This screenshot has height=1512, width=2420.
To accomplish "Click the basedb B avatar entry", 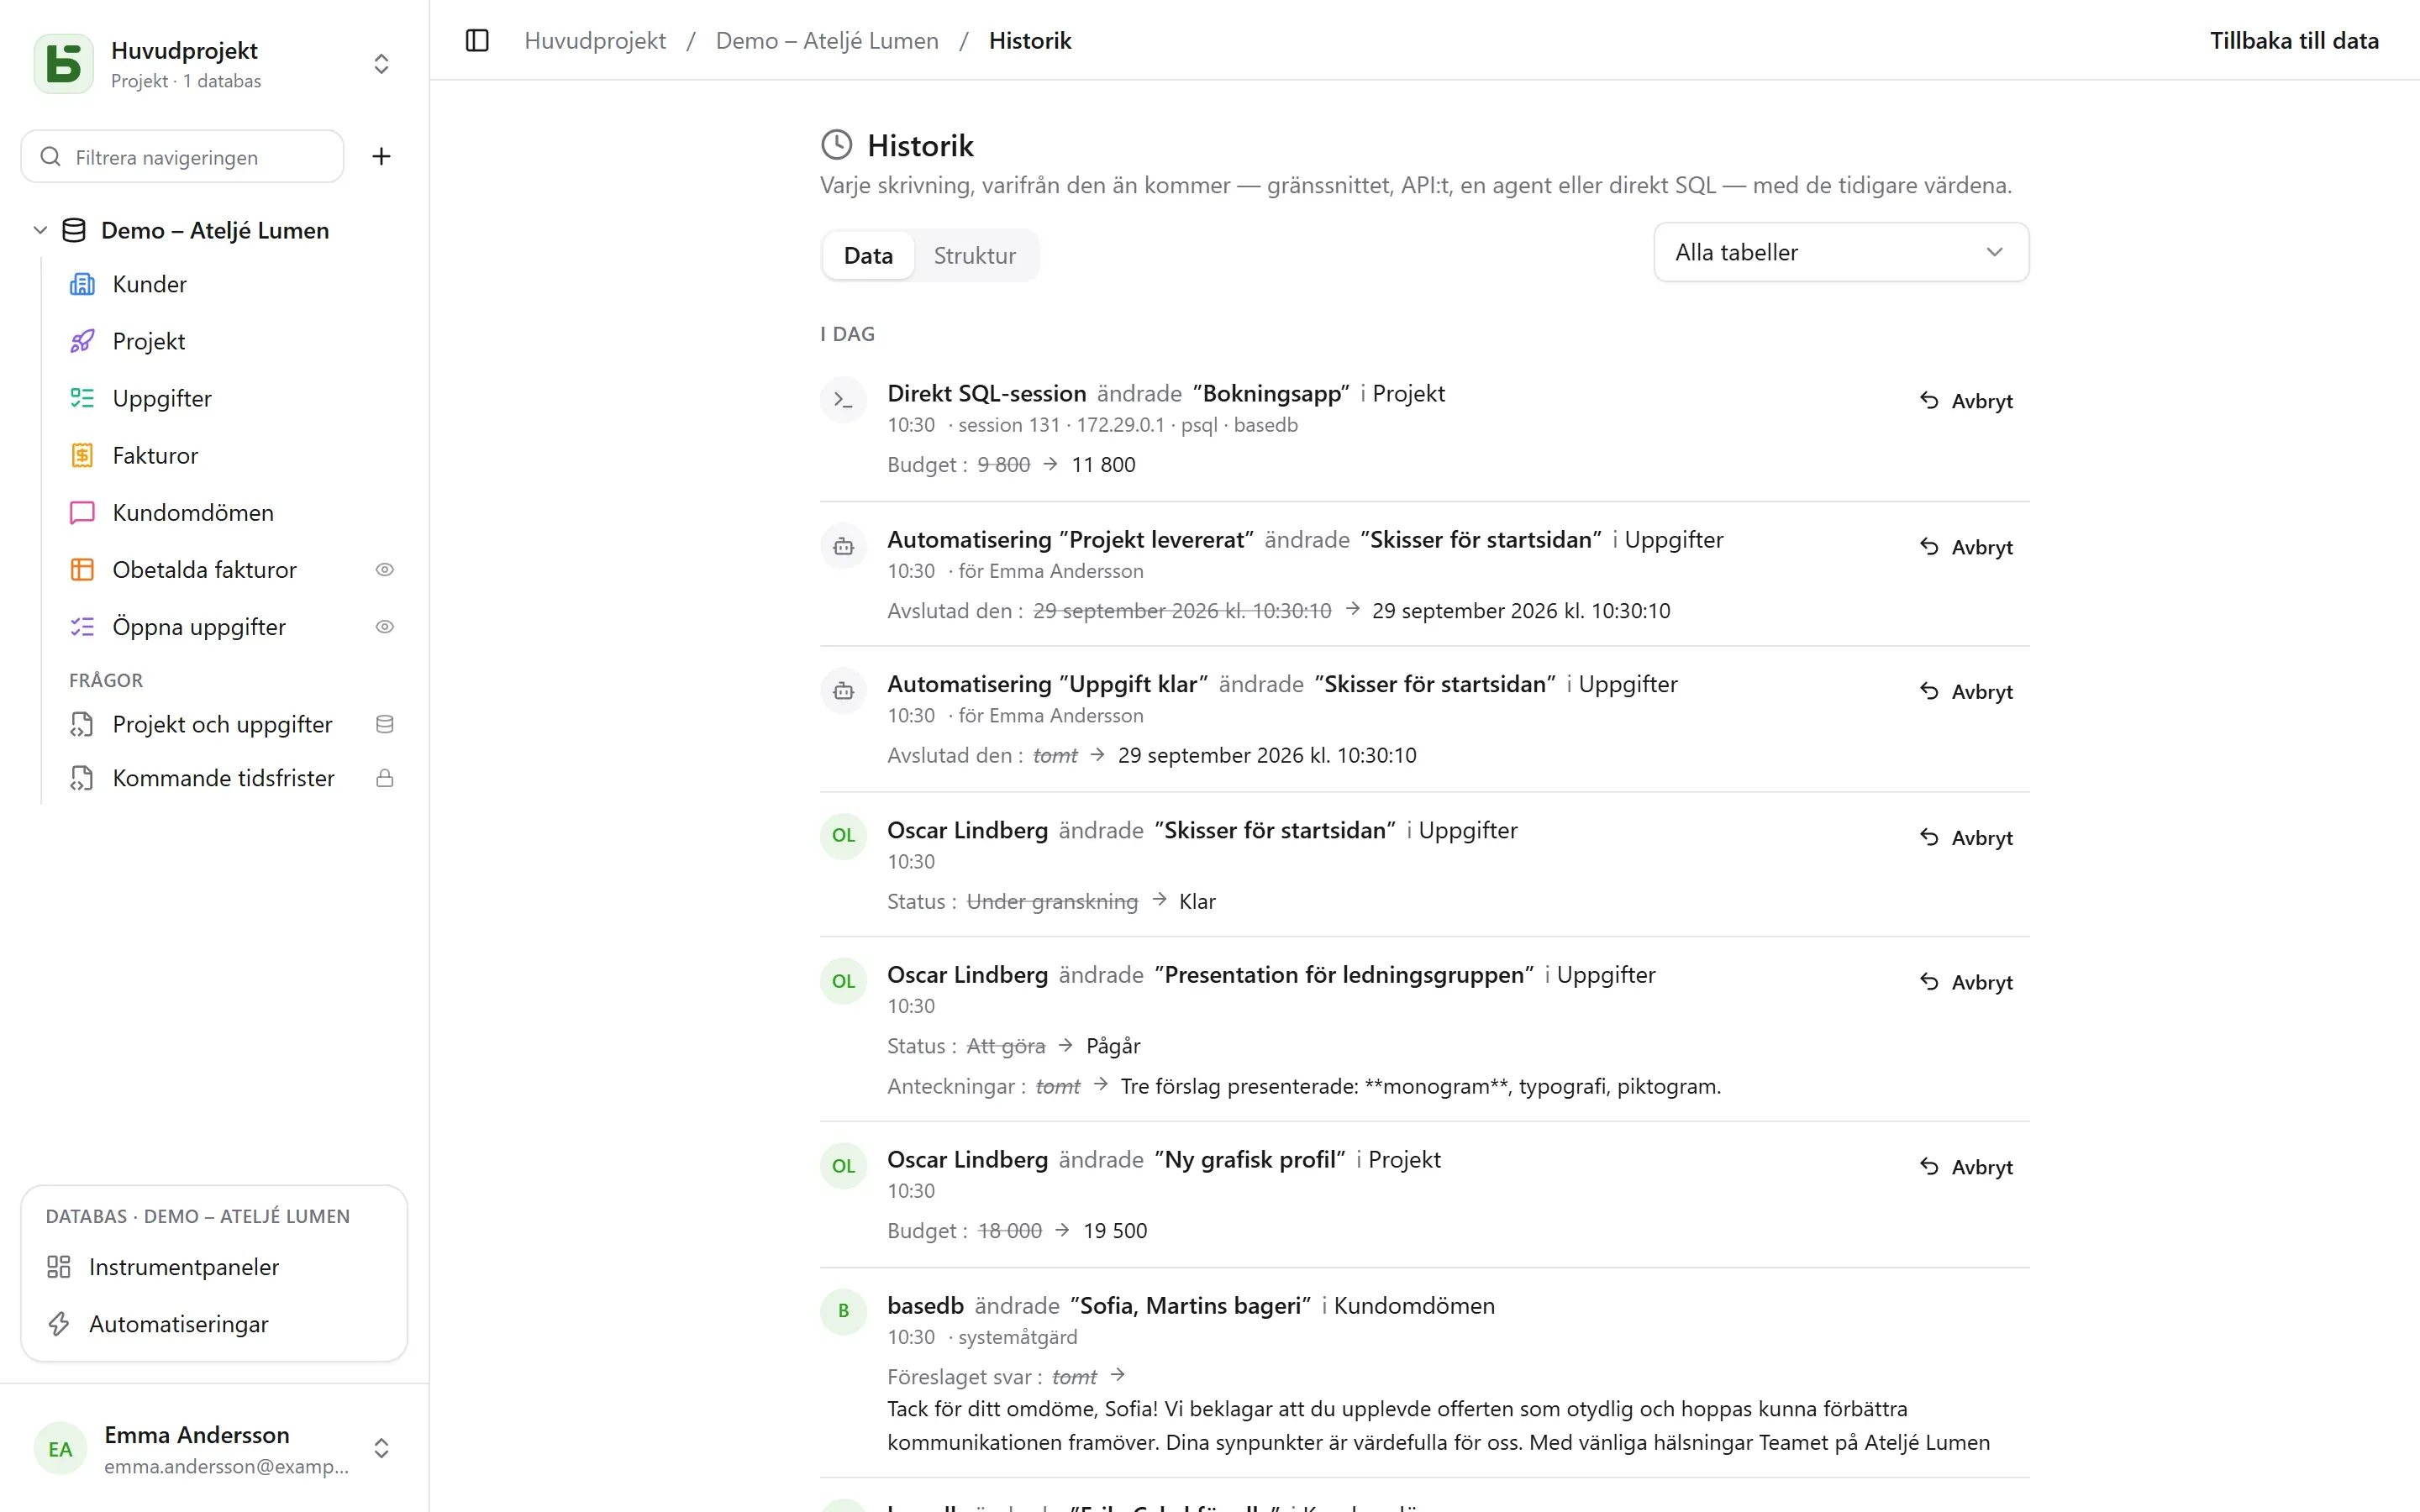I will [x=843, y=1311].
